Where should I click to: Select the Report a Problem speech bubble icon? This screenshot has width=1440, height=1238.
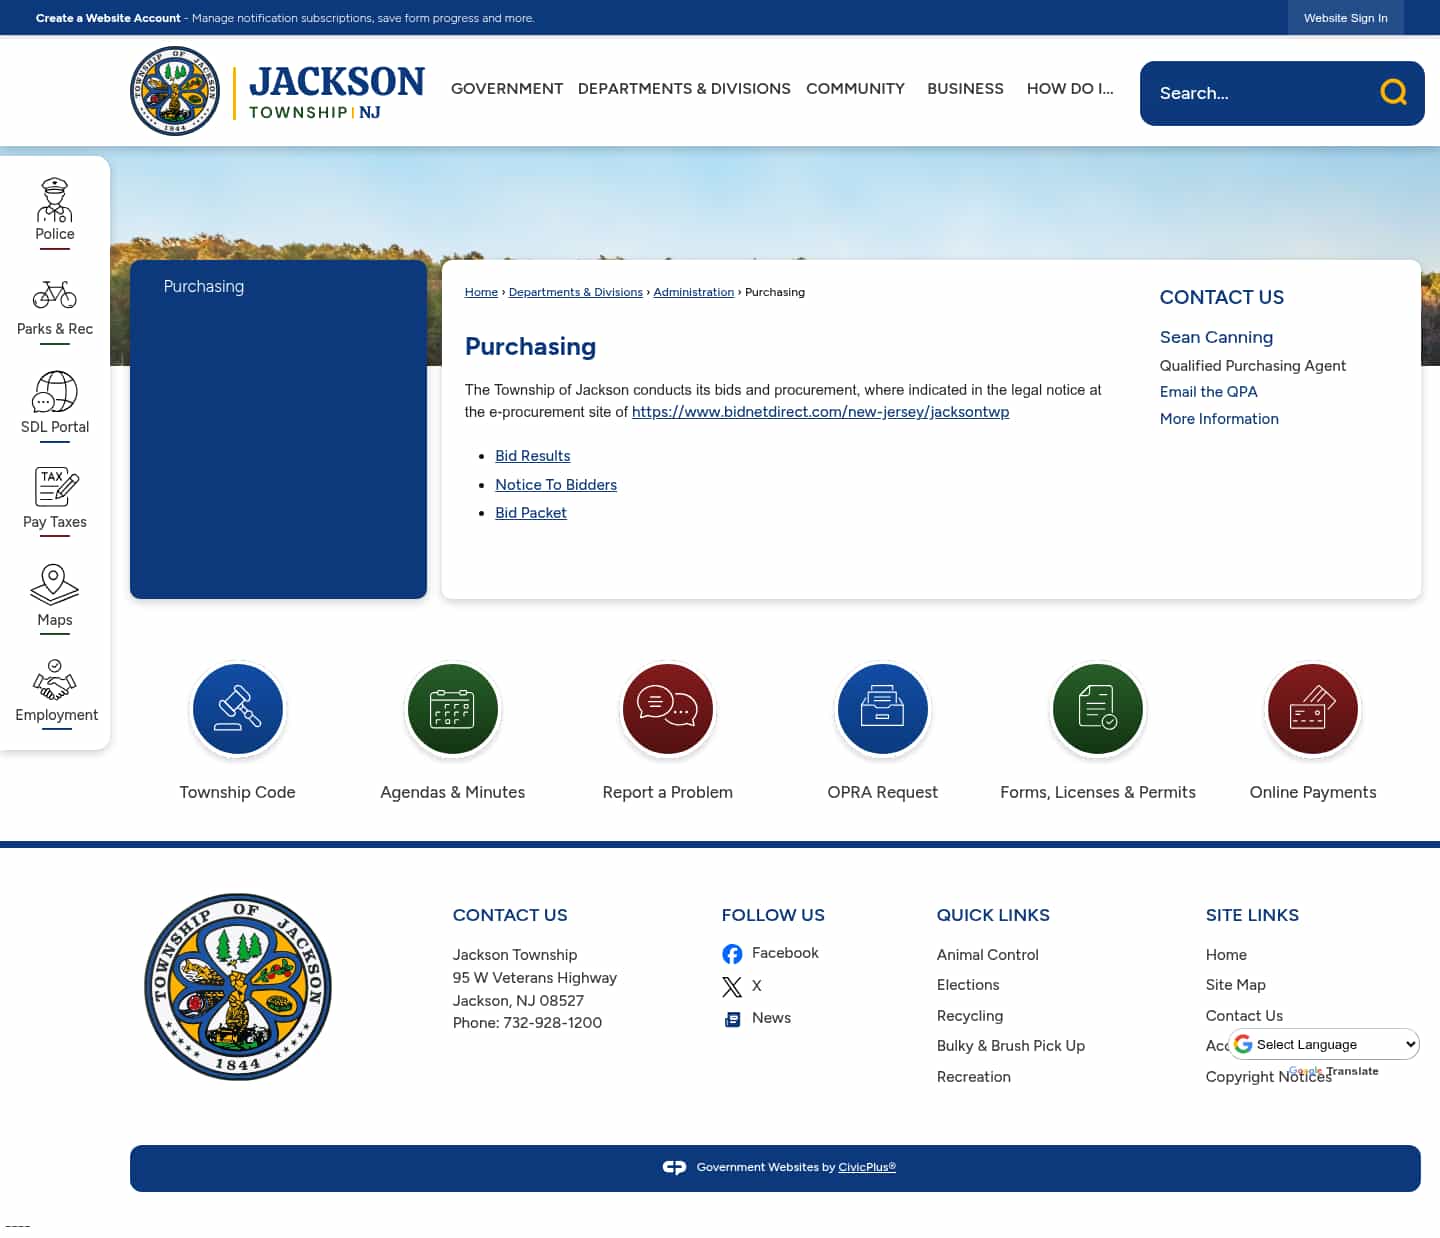pyautogui.click(x=667, y=709)
